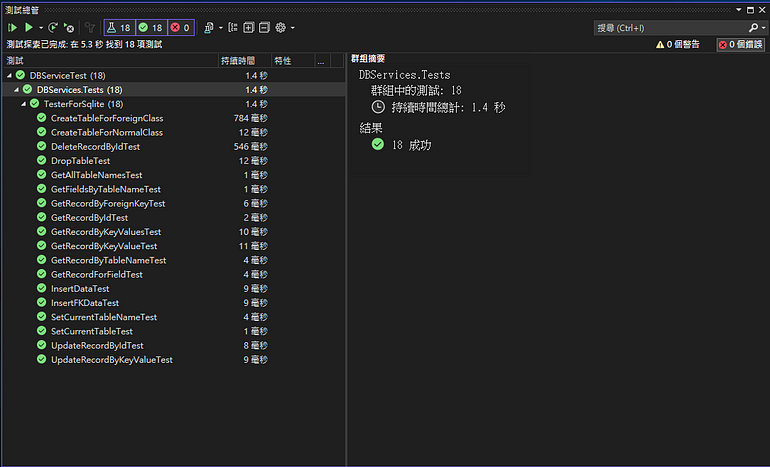The height and width of the screenshot is (467, 770).
Task: Click 群組中的測試: 18 summary line
Action: (x=416, y=91)
